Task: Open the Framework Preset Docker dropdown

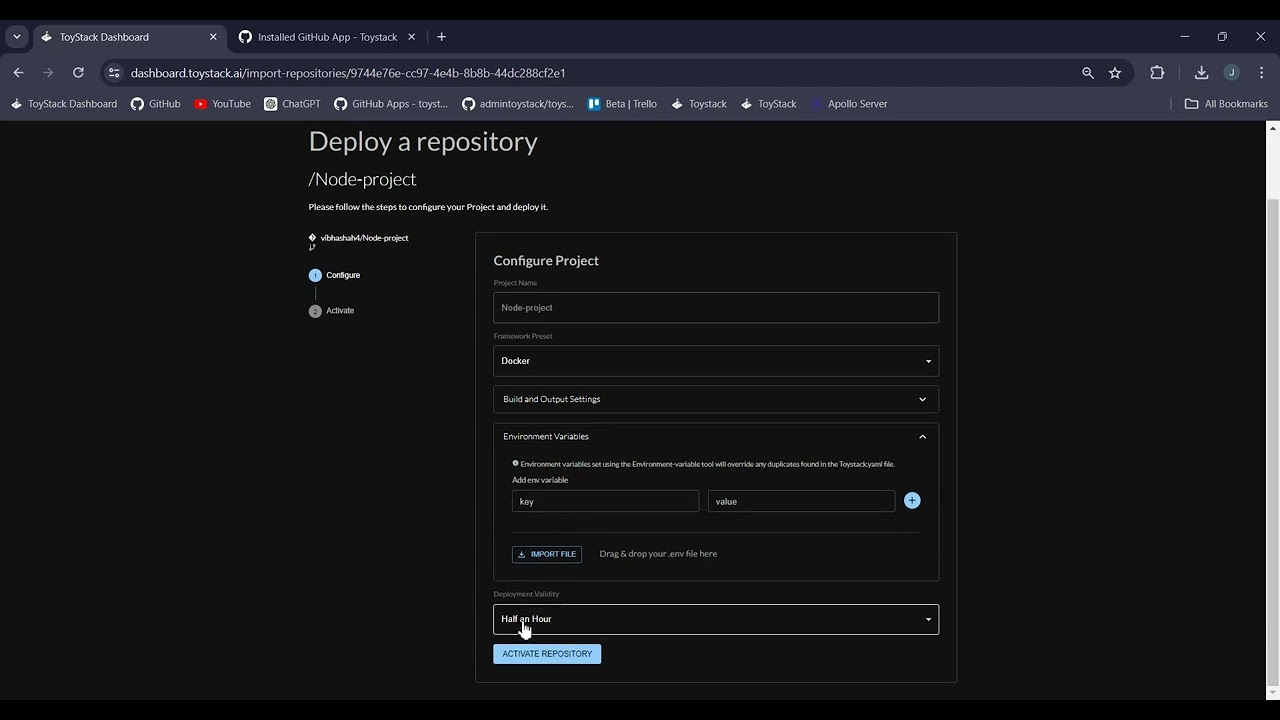Action: (716, 361)
